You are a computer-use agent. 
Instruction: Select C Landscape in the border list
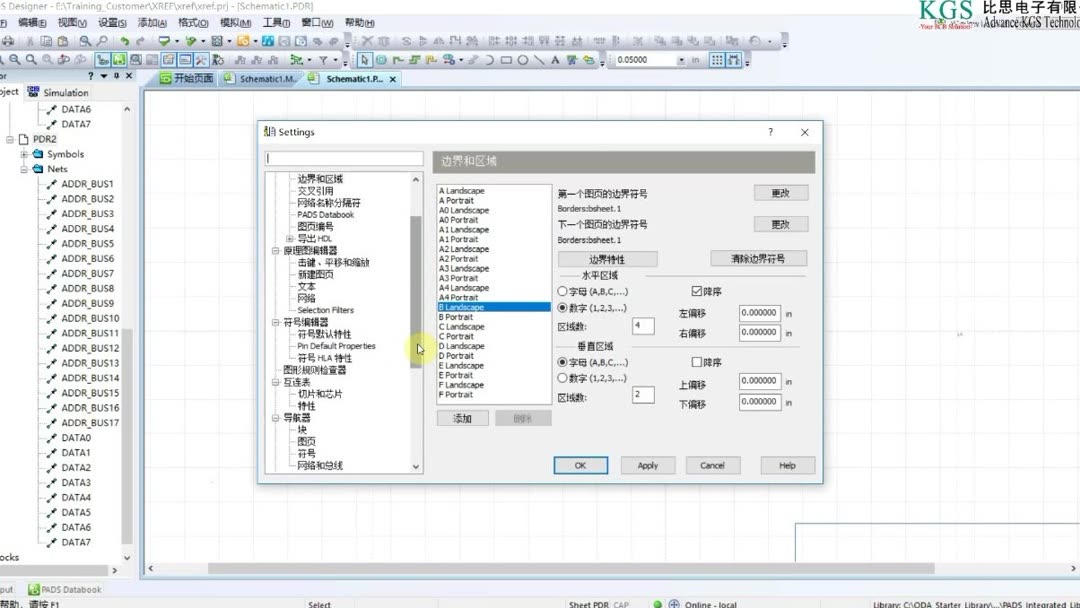pyautogui.click(x=461, y=327)
